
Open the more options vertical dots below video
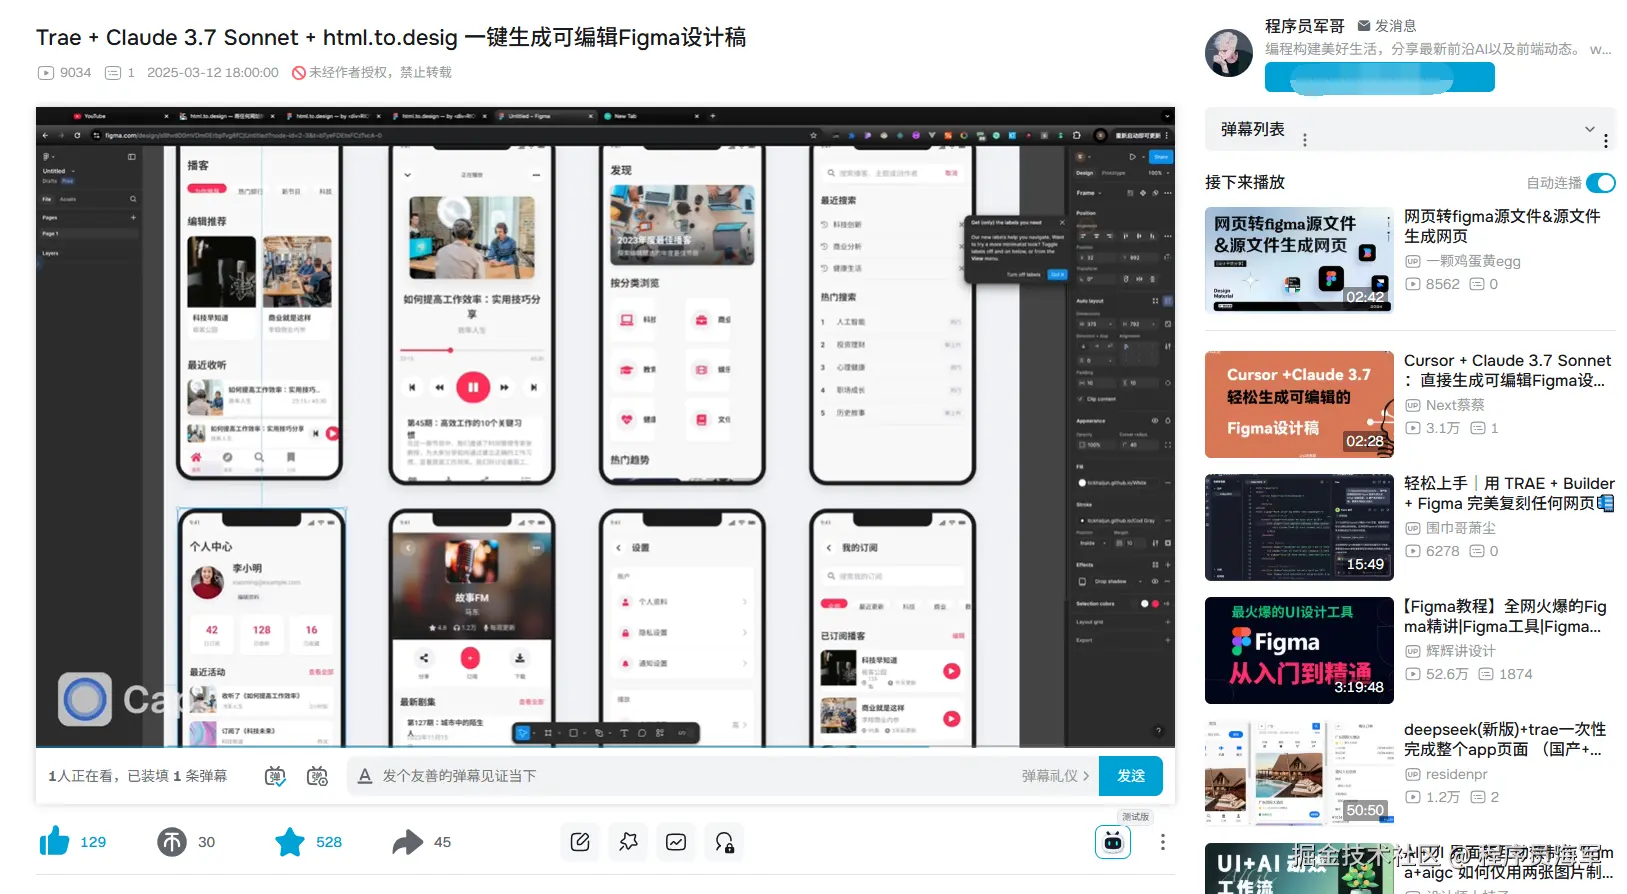[1162, 842]
